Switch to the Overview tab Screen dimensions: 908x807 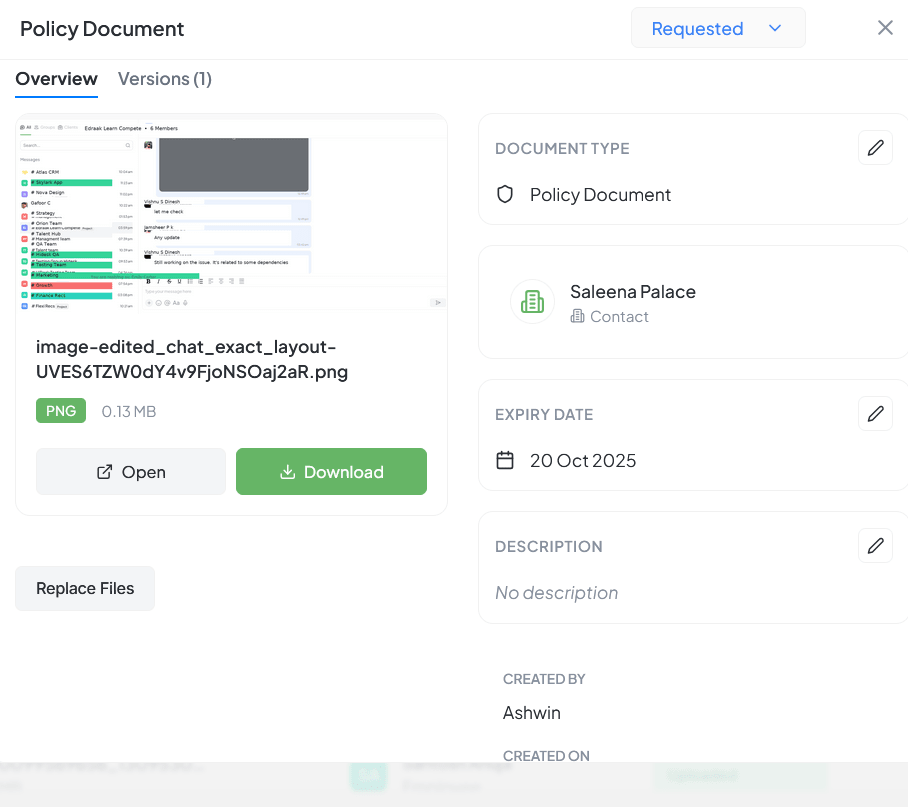coord(56,79)
